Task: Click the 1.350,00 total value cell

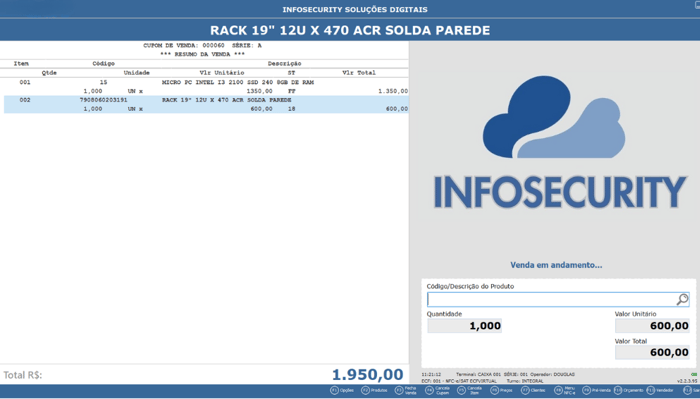Action: pyautogui.click(x=393, y=91)
